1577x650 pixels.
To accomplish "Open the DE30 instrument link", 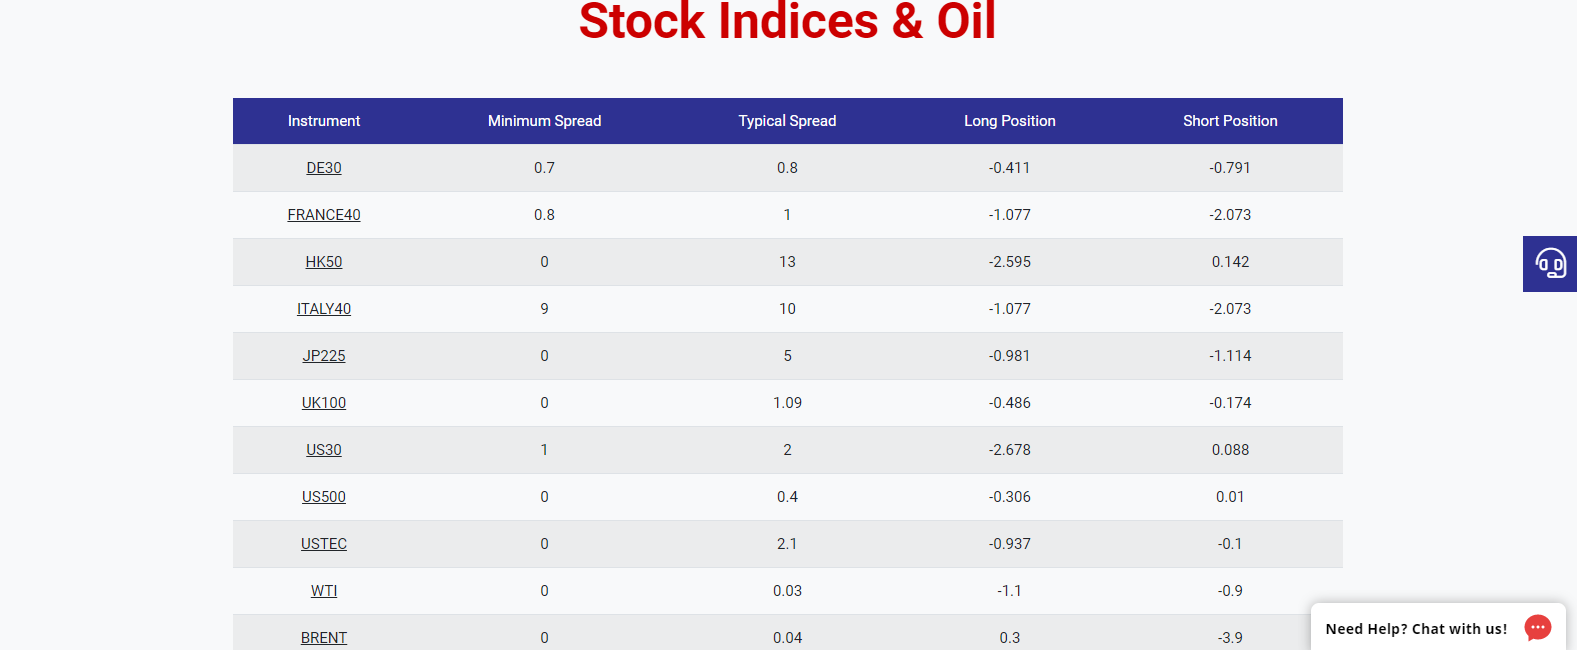I will tap(324, 168).
